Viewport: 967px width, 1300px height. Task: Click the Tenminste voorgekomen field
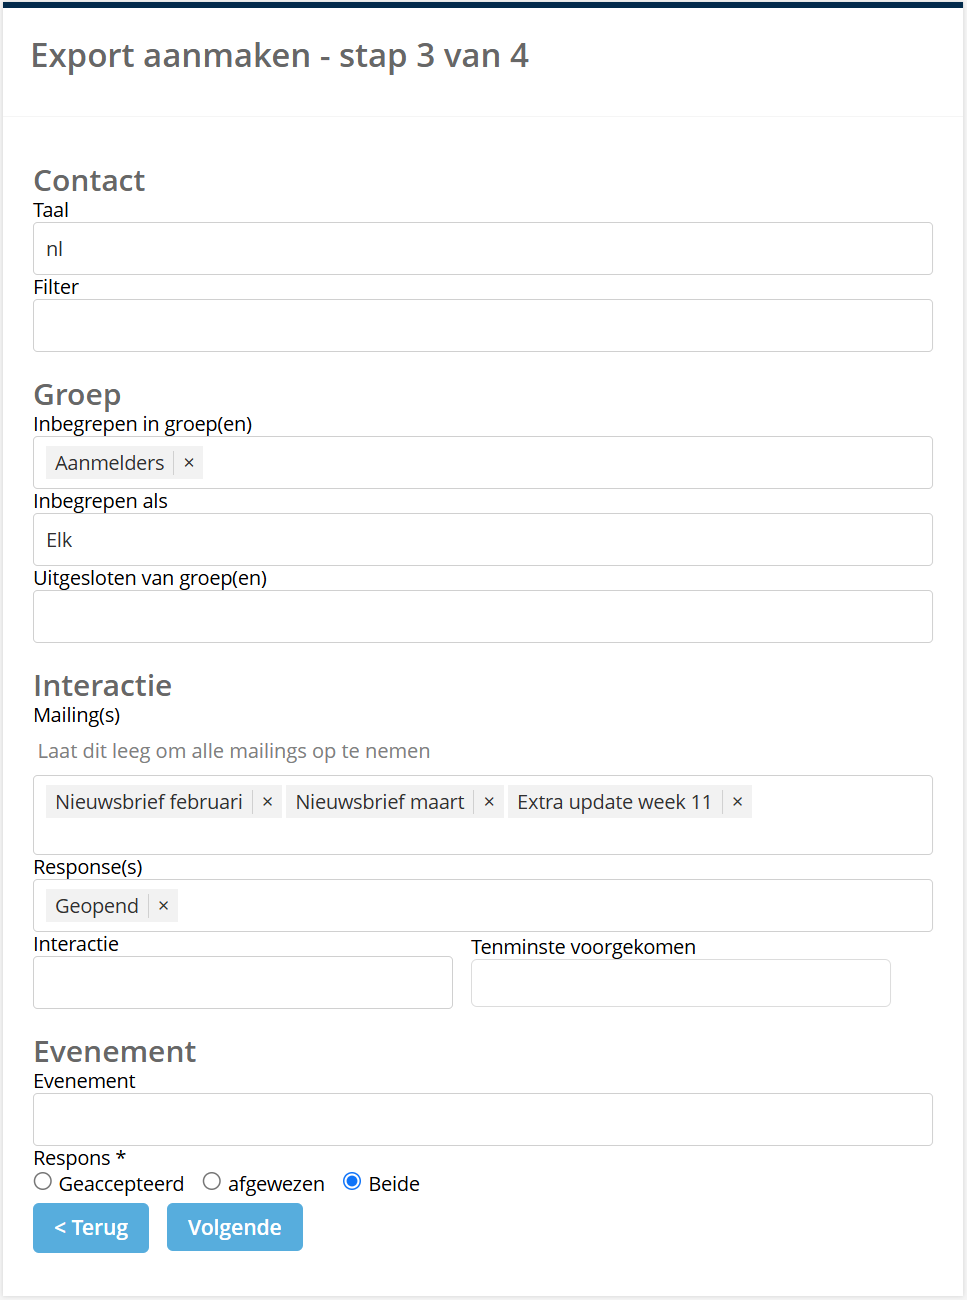click(x=681, y=983)
